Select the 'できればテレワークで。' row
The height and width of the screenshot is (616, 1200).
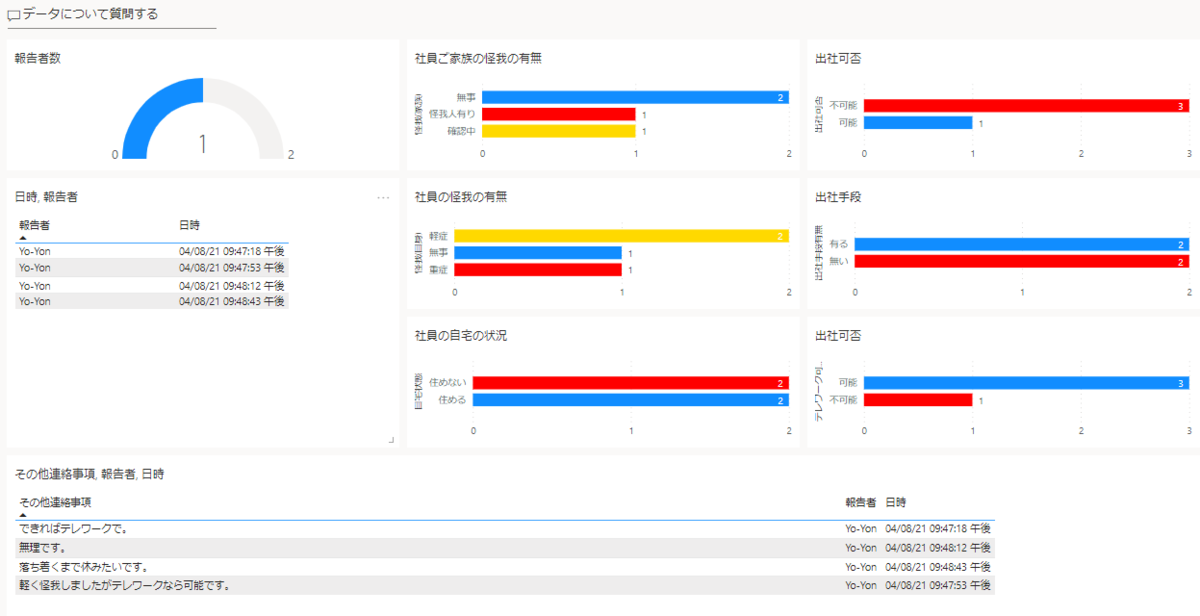[505, 528]
